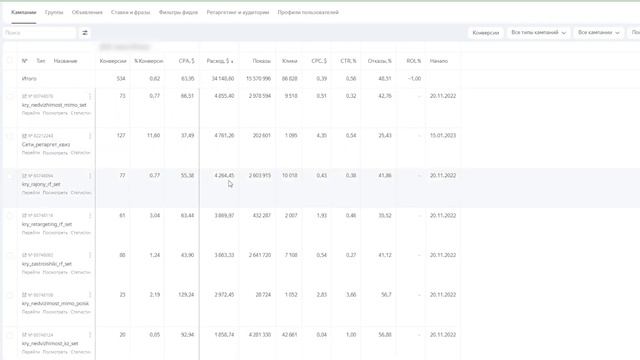Click Перейти link under kry_nedvizhimost_mimo_poisk

31,312
